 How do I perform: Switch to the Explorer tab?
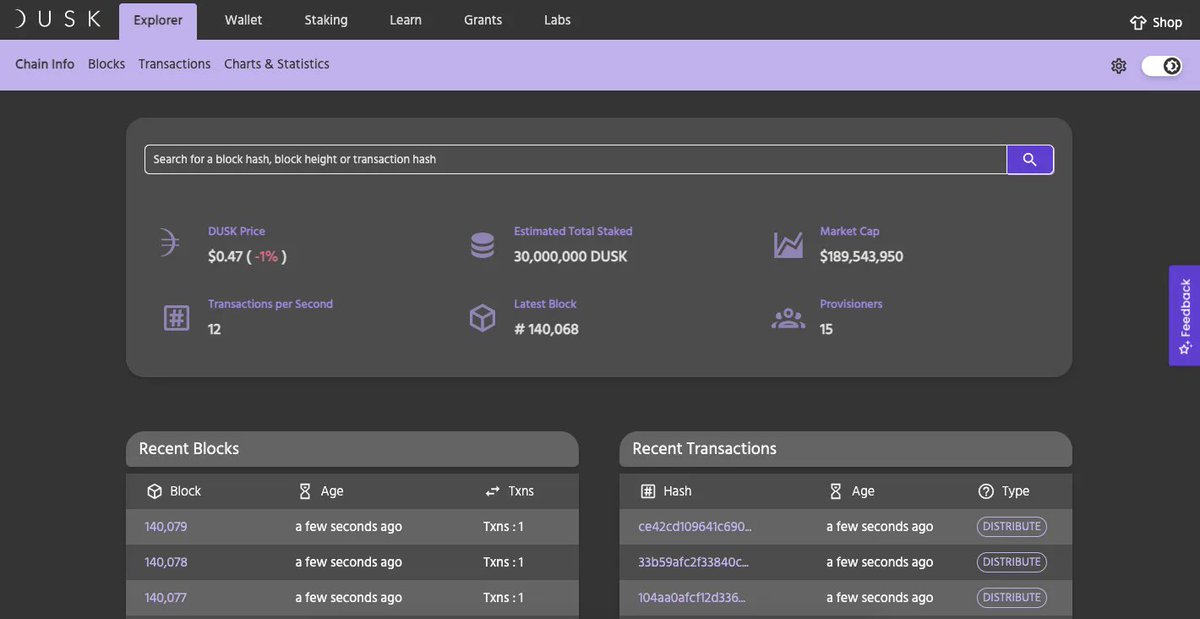[158, 21]
